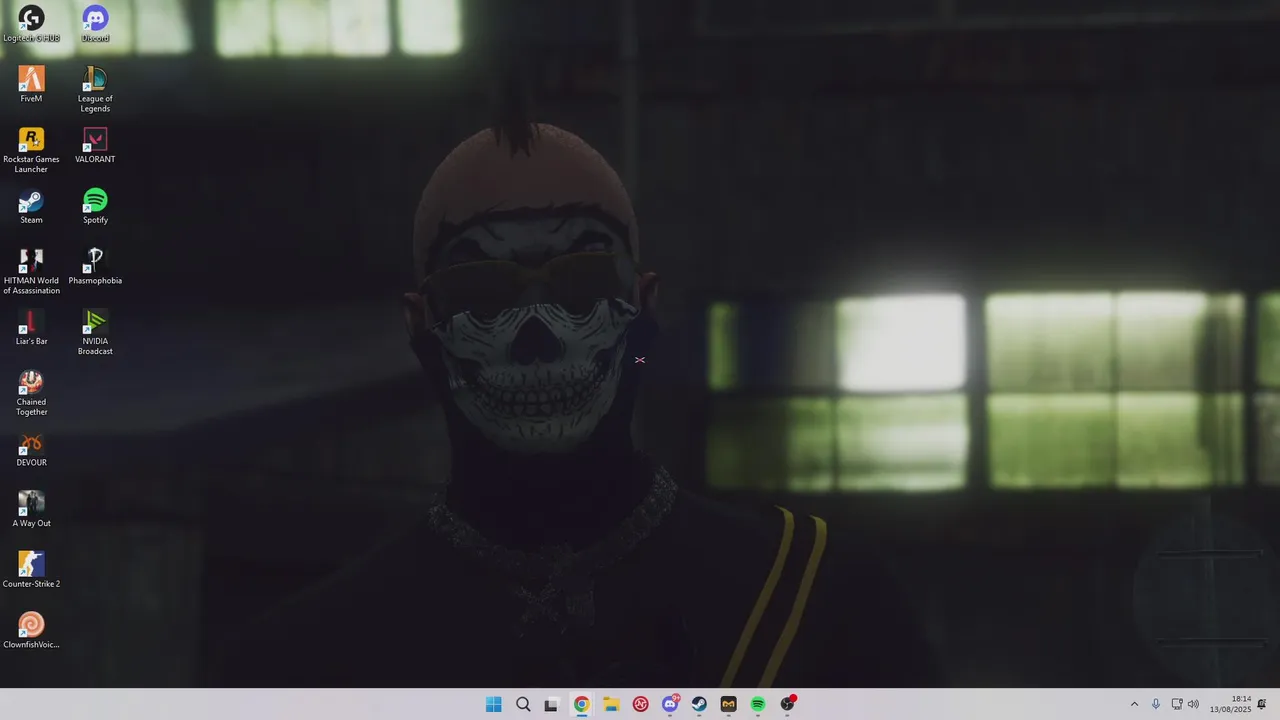Select the VALORANT desktop icon
Image resolution: width=1280 pixels, height=720 pixels.
point(95,145)
